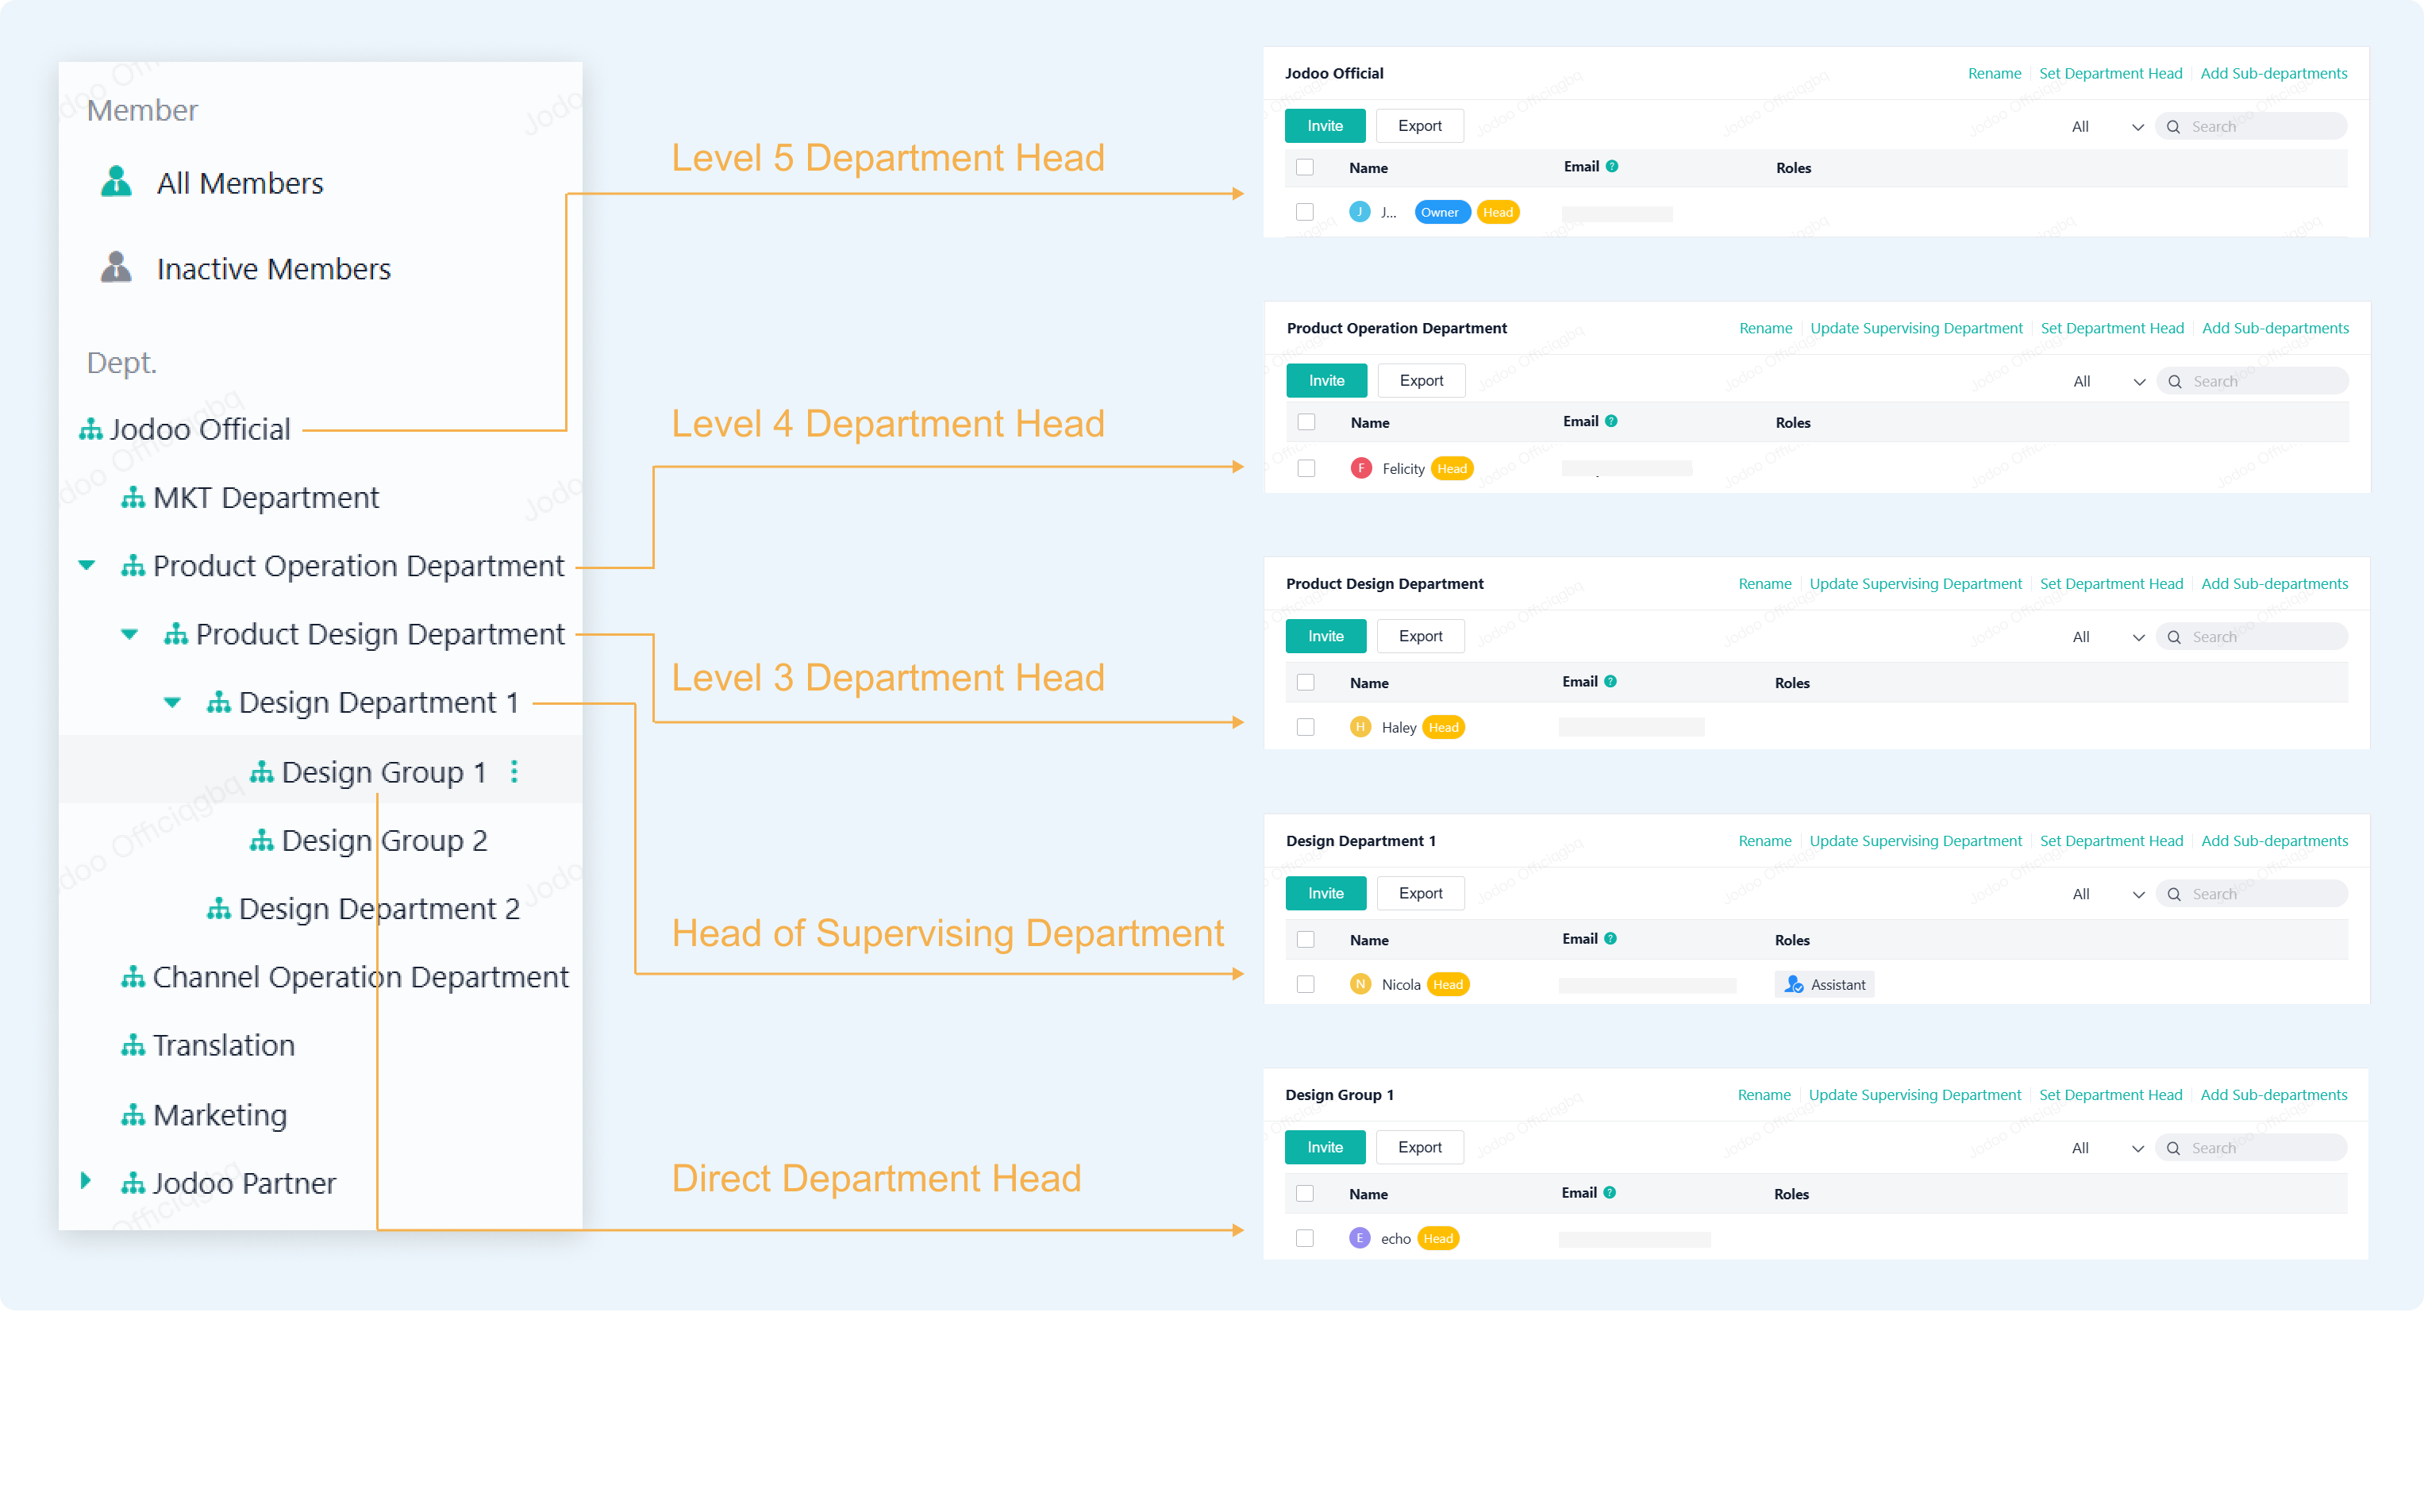
Task: Check the checkbox for Felicity's row
Action: click(1306, 468)
